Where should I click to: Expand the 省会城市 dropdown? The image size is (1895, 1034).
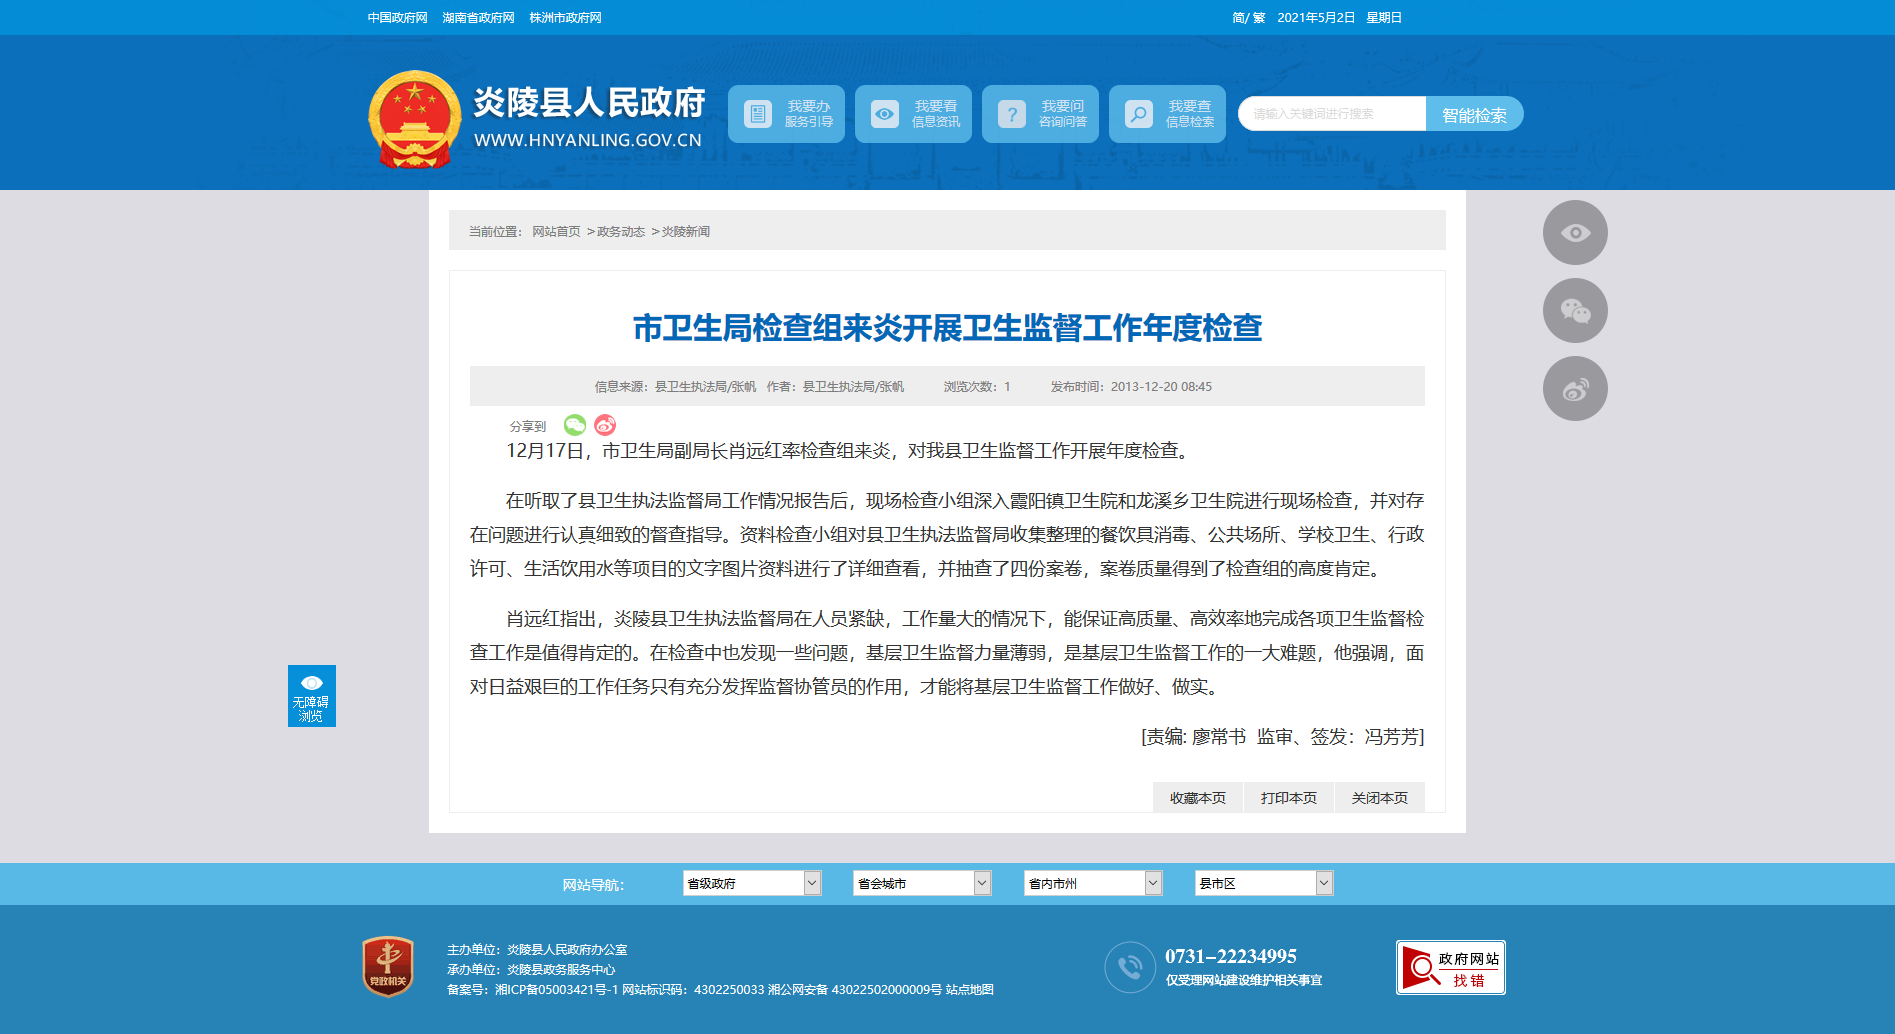[921, 883]
